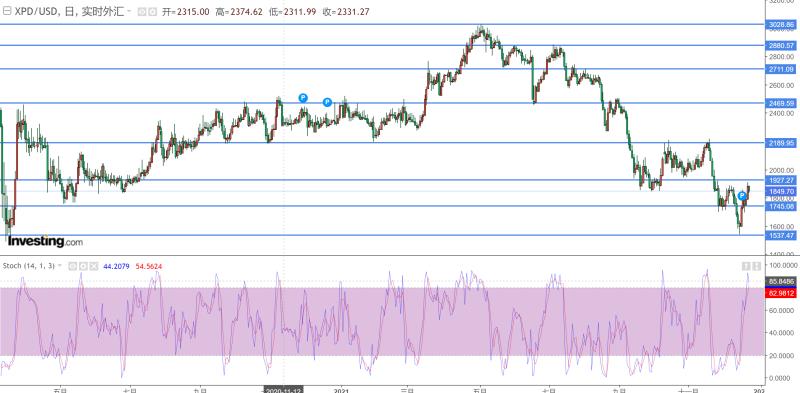Select the 1927.27 horizontal line label
This screenshot has height=393, width=800.
point(781,180)
